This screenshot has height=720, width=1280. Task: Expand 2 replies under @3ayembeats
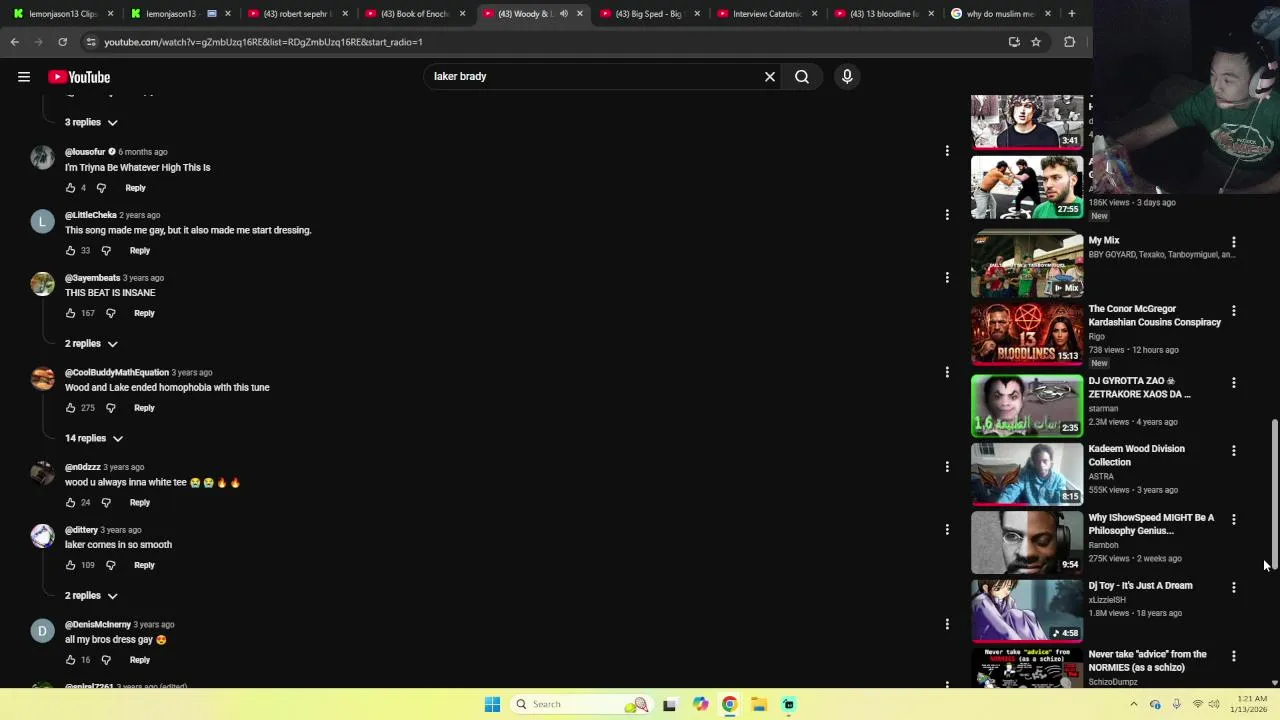pyautogui.click(x=91, y=344)
